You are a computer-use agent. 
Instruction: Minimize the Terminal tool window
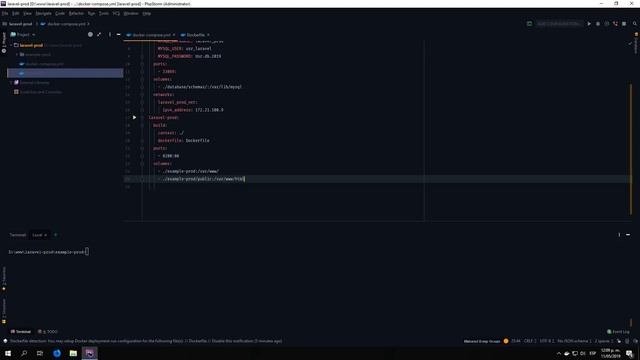(628, 235)
